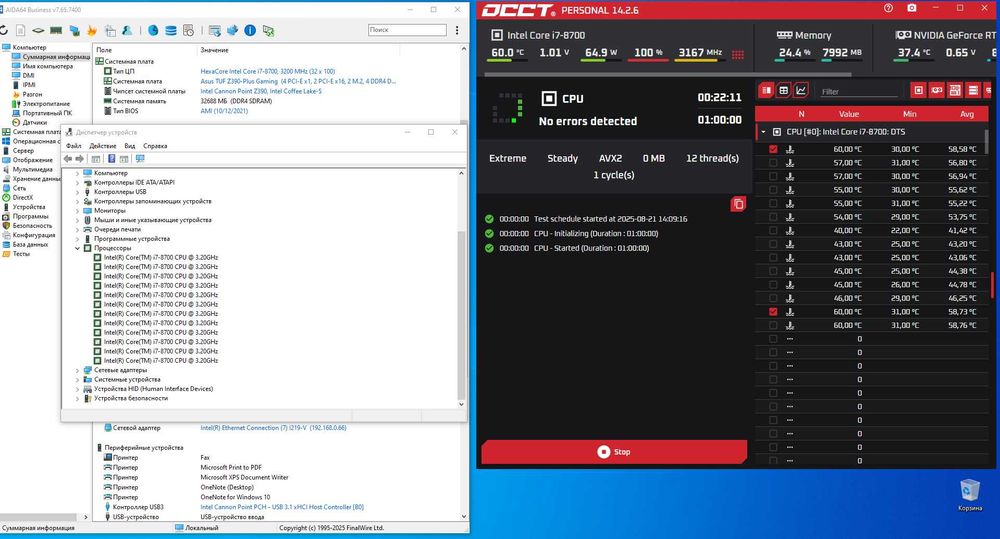Sort the OCCT table by the Avg column

click(966, 114)
